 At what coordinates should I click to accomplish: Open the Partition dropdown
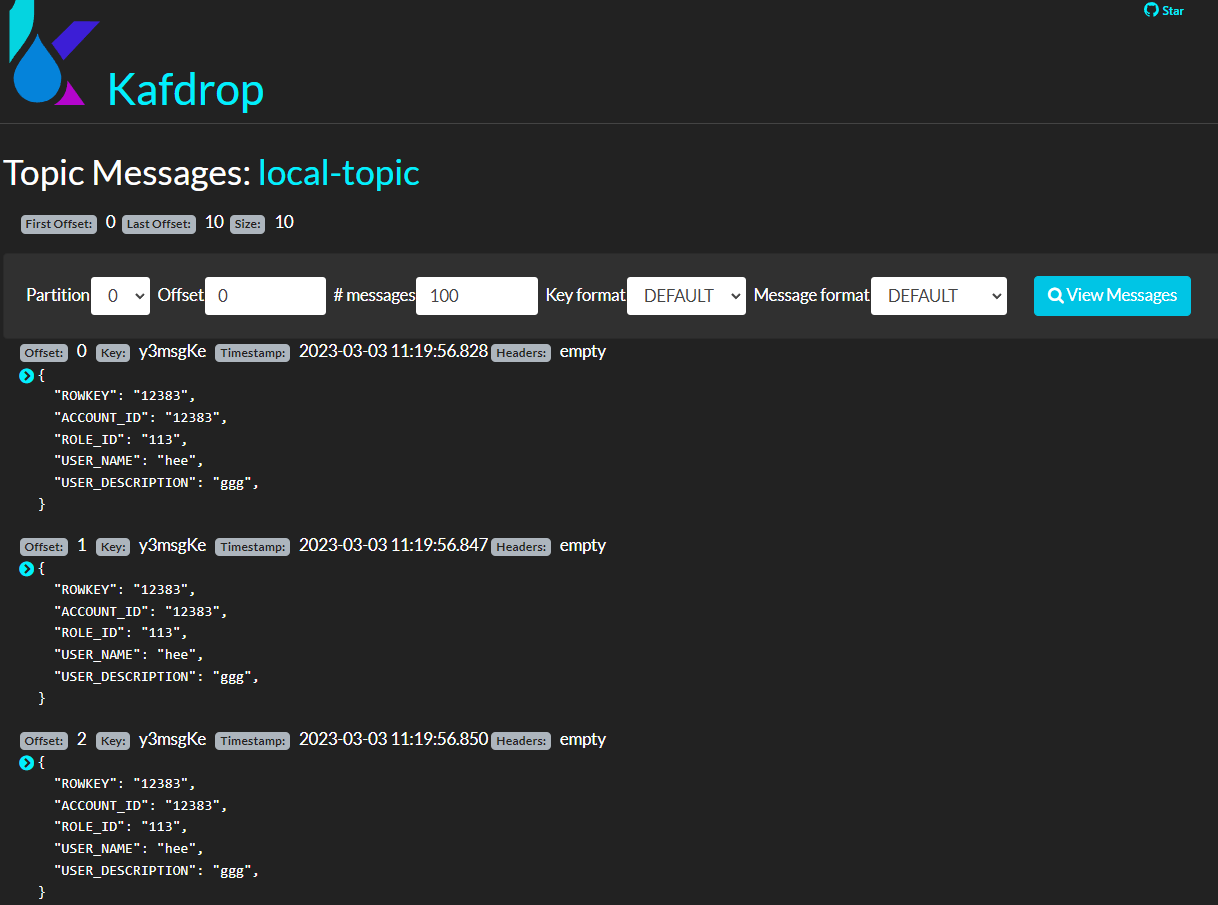pyautogui.click(x=120, y=296)
